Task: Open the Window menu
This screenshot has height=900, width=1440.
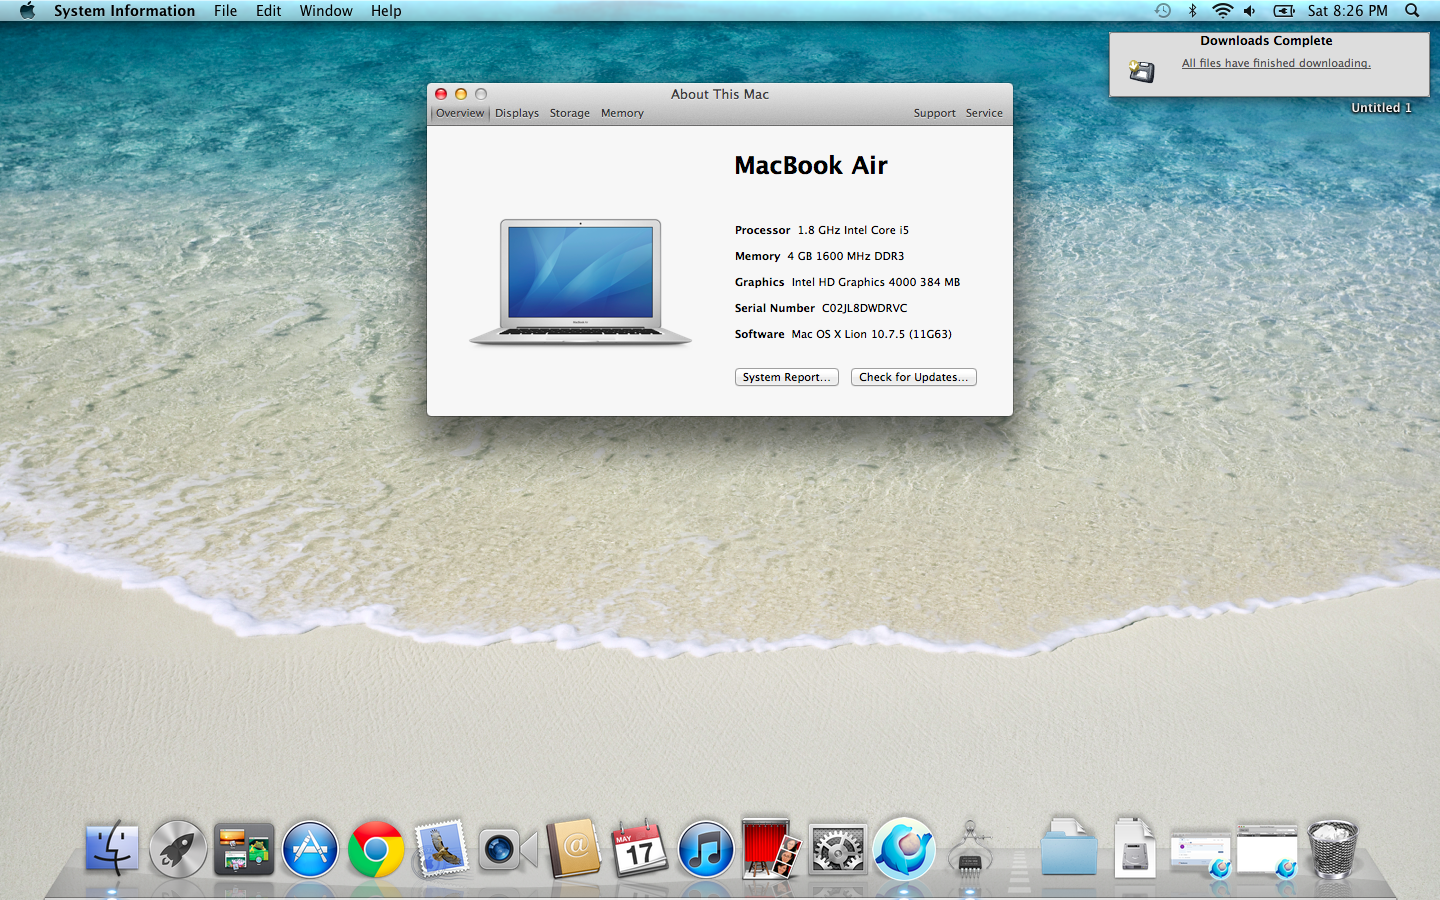Action: click(x=326, y=11)
